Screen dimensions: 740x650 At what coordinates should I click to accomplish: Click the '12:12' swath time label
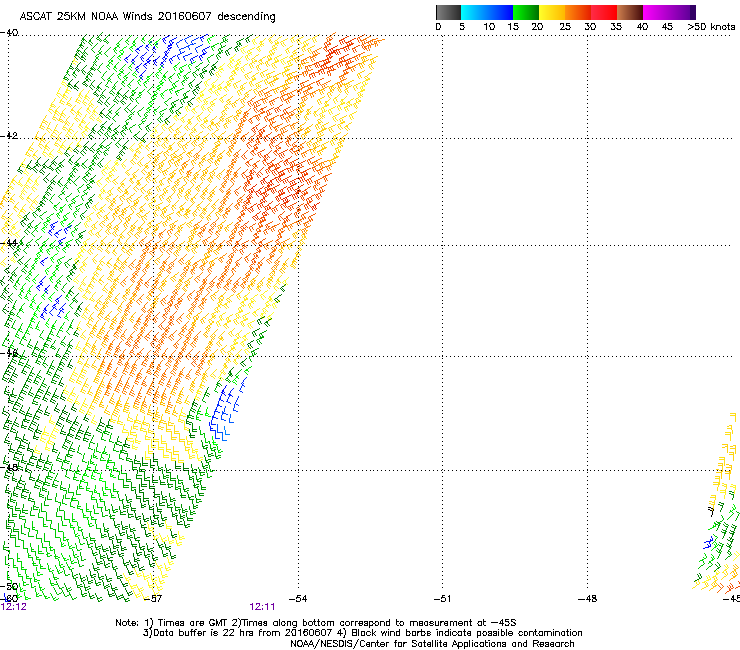14,607
